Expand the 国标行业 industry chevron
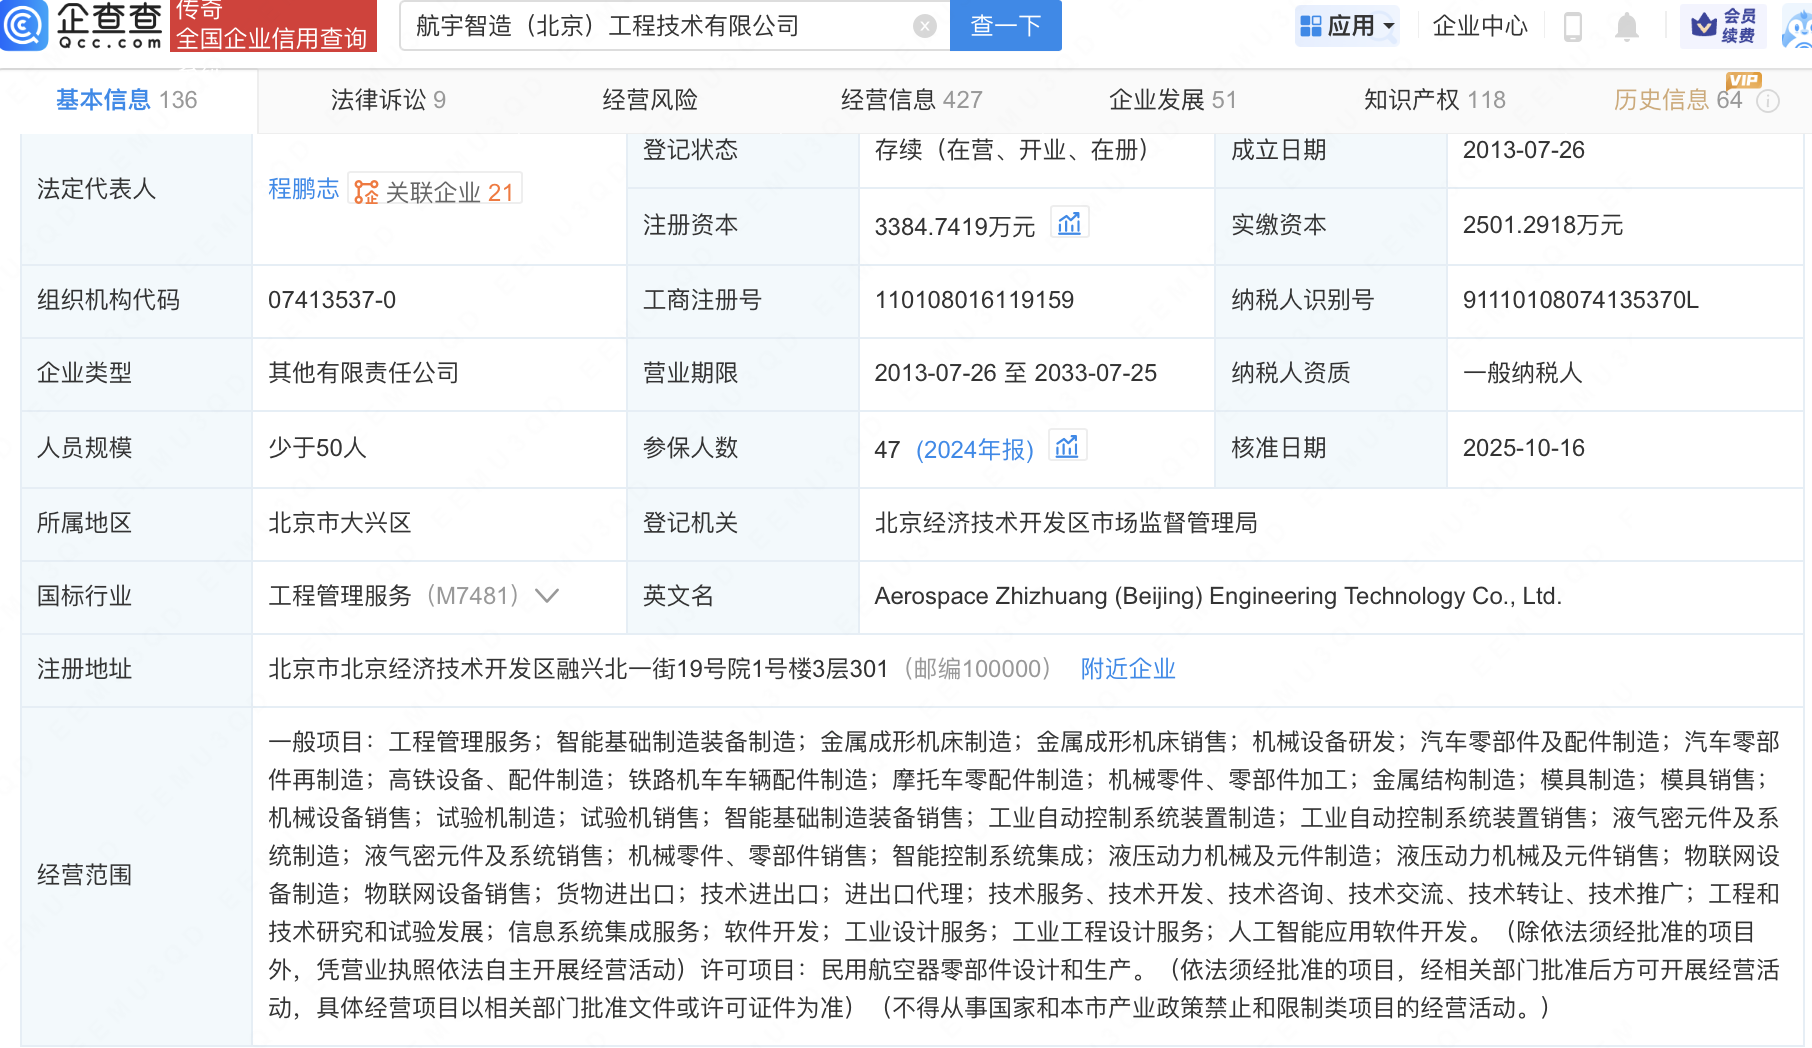Viewport: 1812px width, 1048px height. point(547,596)
